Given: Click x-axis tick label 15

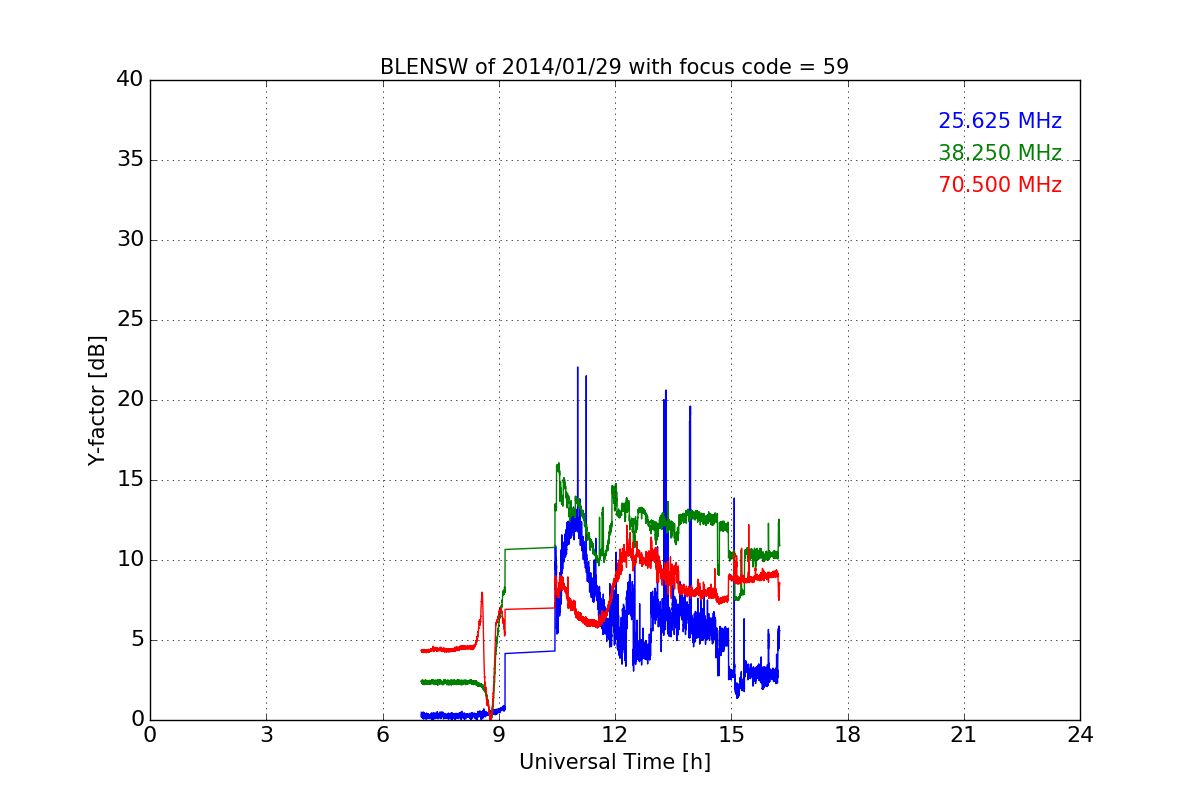Looking at the screenshot, I should tap(731, 734).
